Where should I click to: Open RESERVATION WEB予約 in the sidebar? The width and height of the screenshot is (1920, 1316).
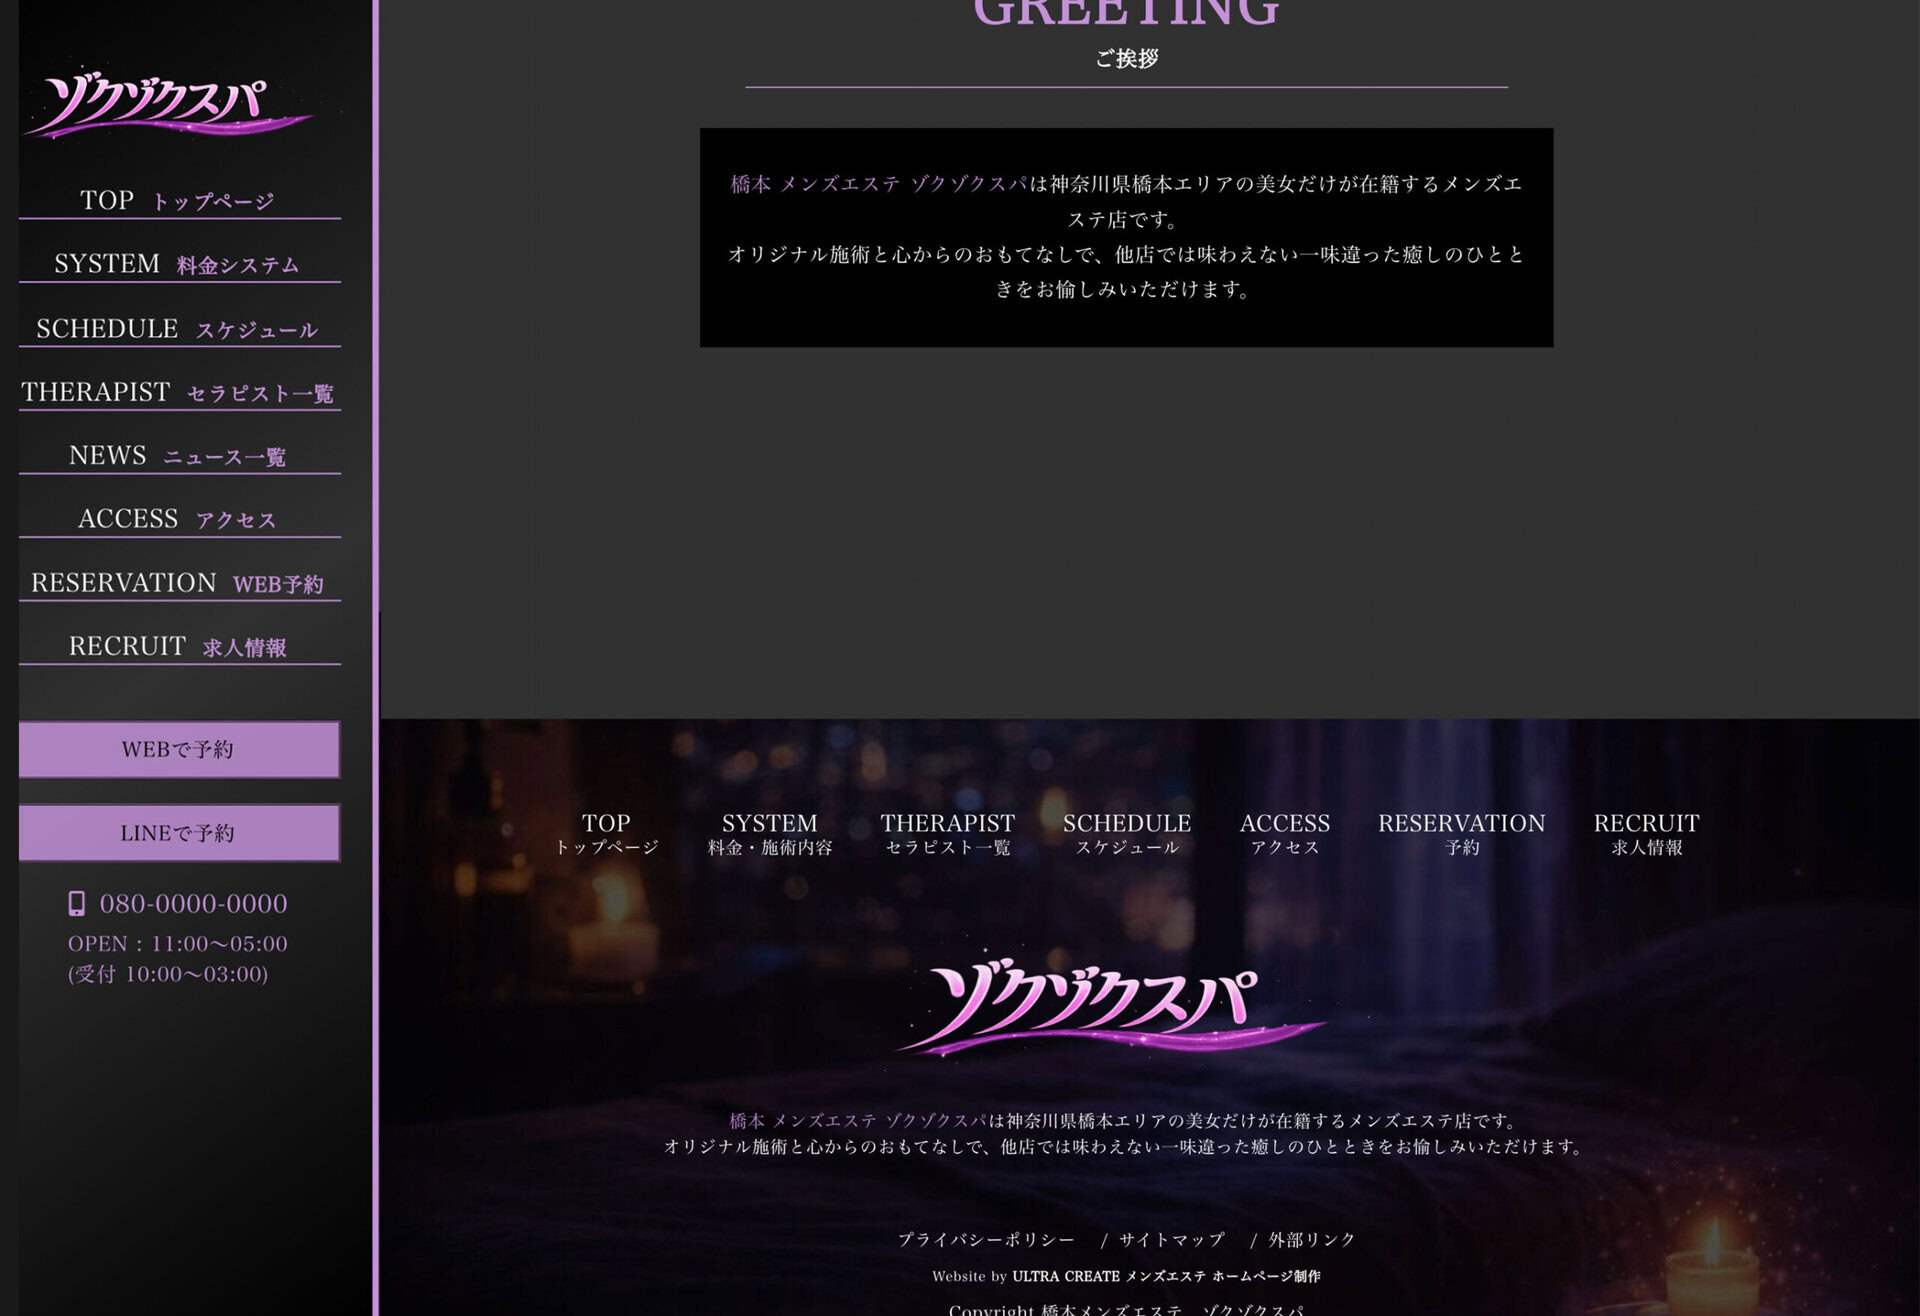pos(179,583)
